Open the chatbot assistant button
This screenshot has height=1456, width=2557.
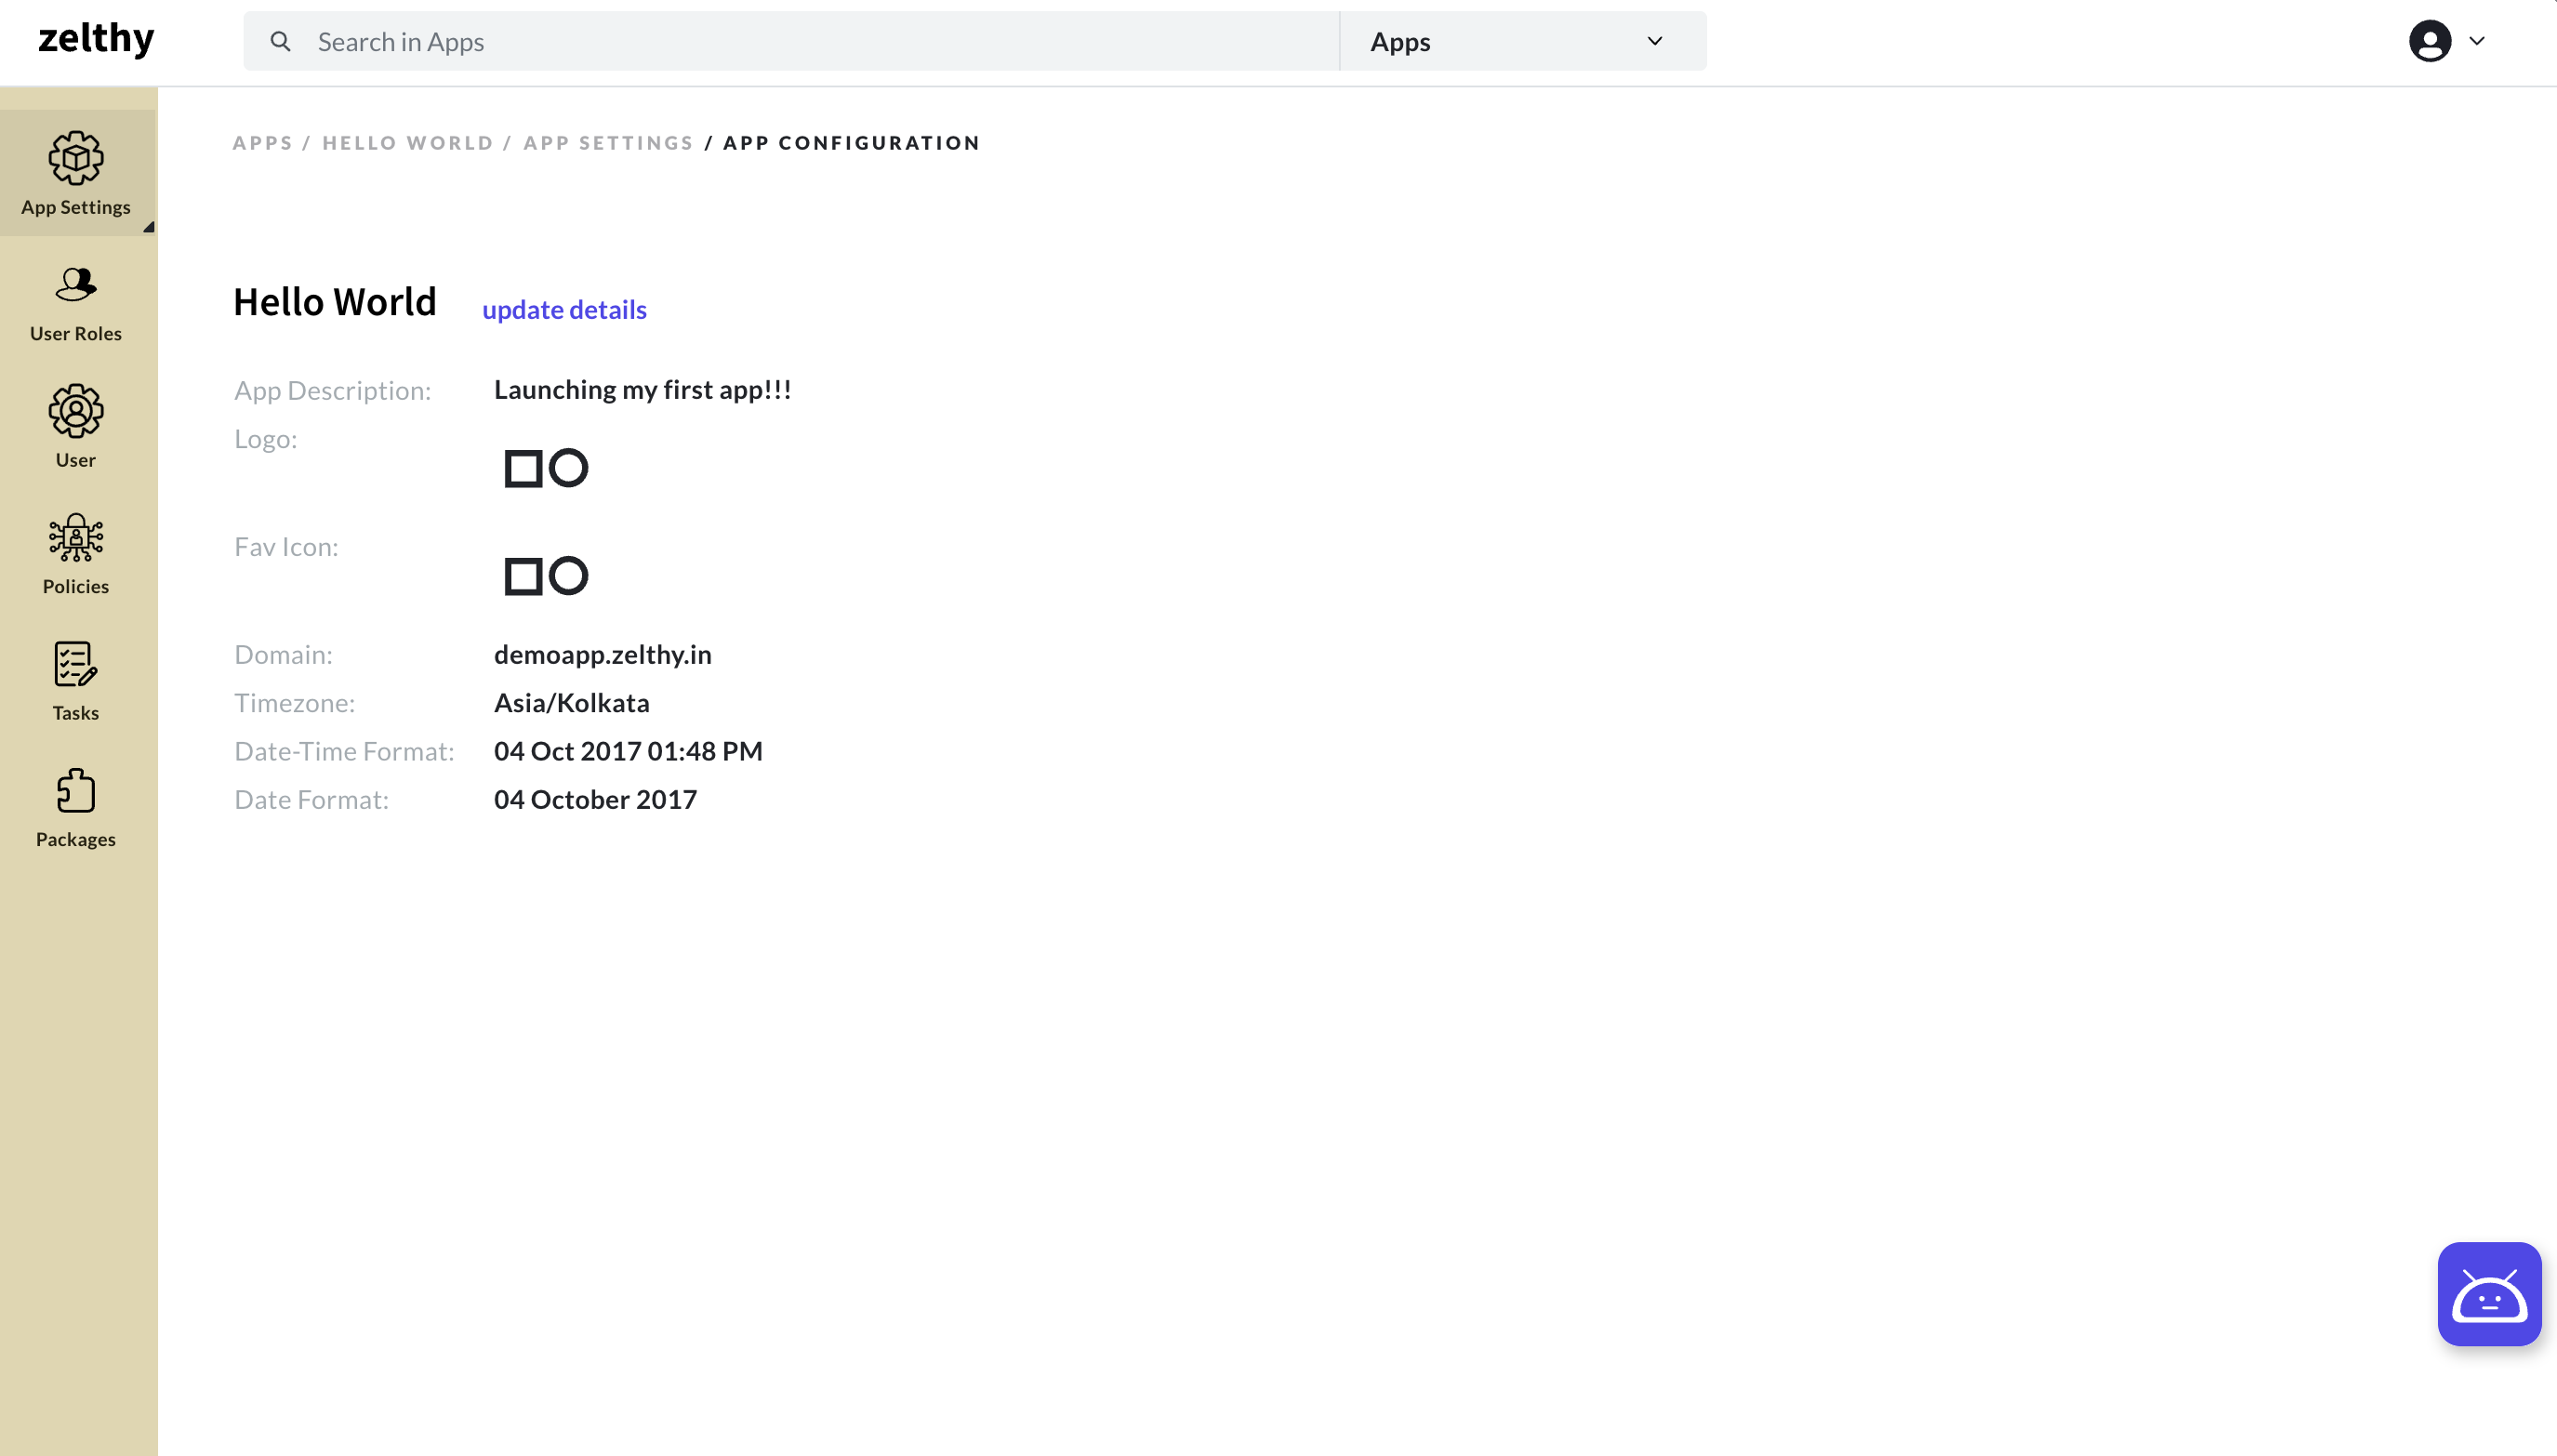click(2489, 1294)
